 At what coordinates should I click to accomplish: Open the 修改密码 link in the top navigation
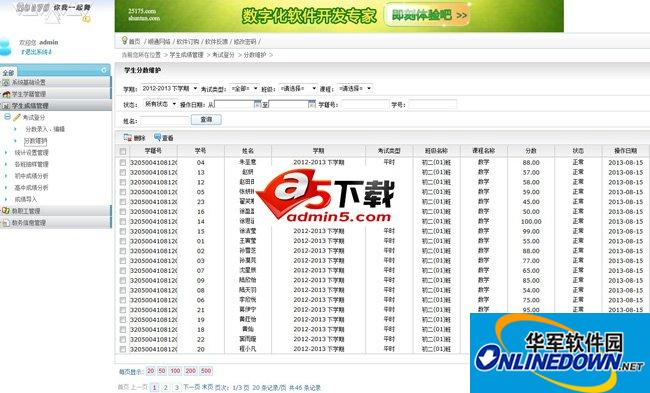245,41
